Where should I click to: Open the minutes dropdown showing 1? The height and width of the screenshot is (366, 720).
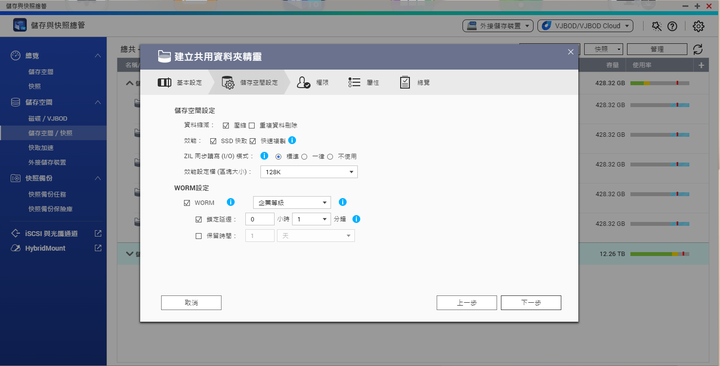point(311,220)
